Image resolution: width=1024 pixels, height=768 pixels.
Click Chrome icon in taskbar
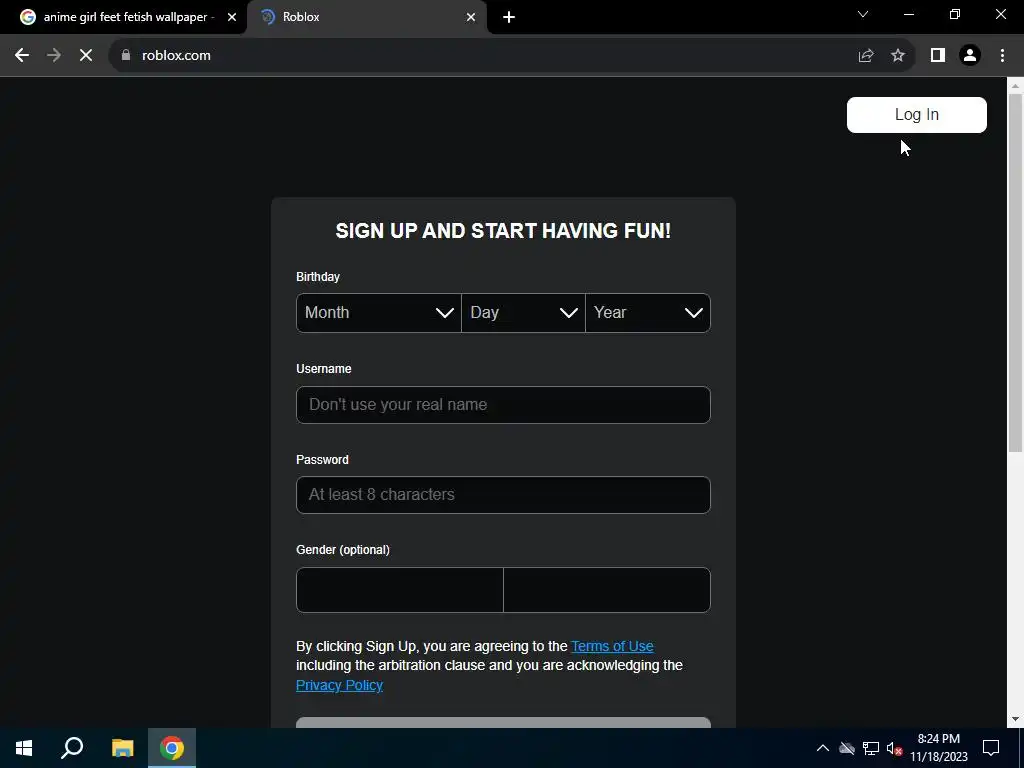172,748
